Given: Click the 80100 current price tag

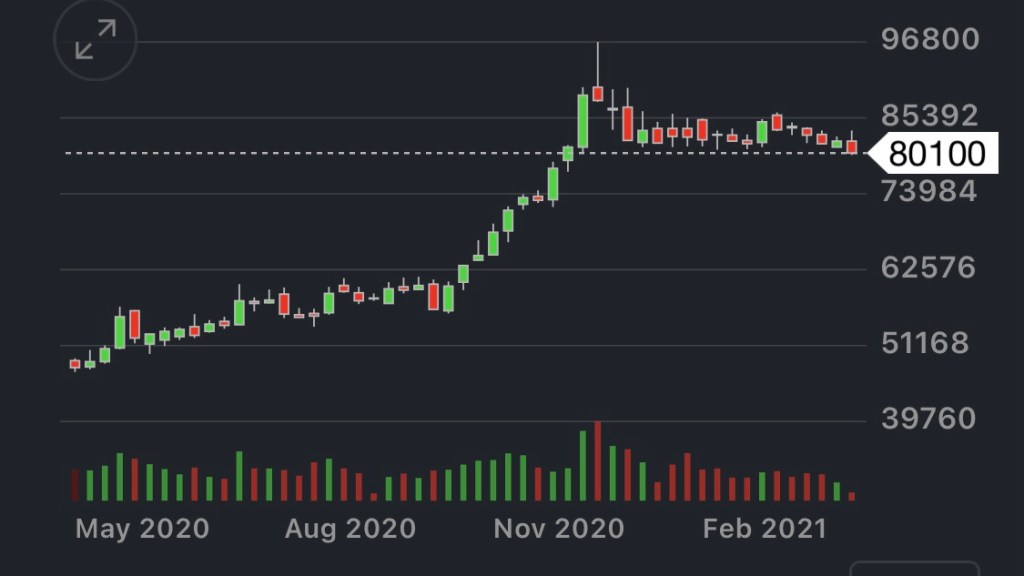Looking at the screenshot, I should [936, 154].
